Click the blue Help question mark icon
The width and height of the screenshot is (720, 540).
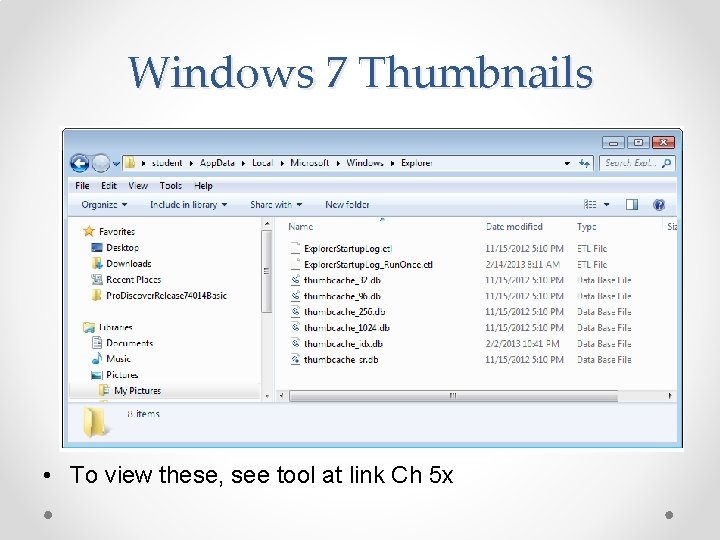click(659, 205)
